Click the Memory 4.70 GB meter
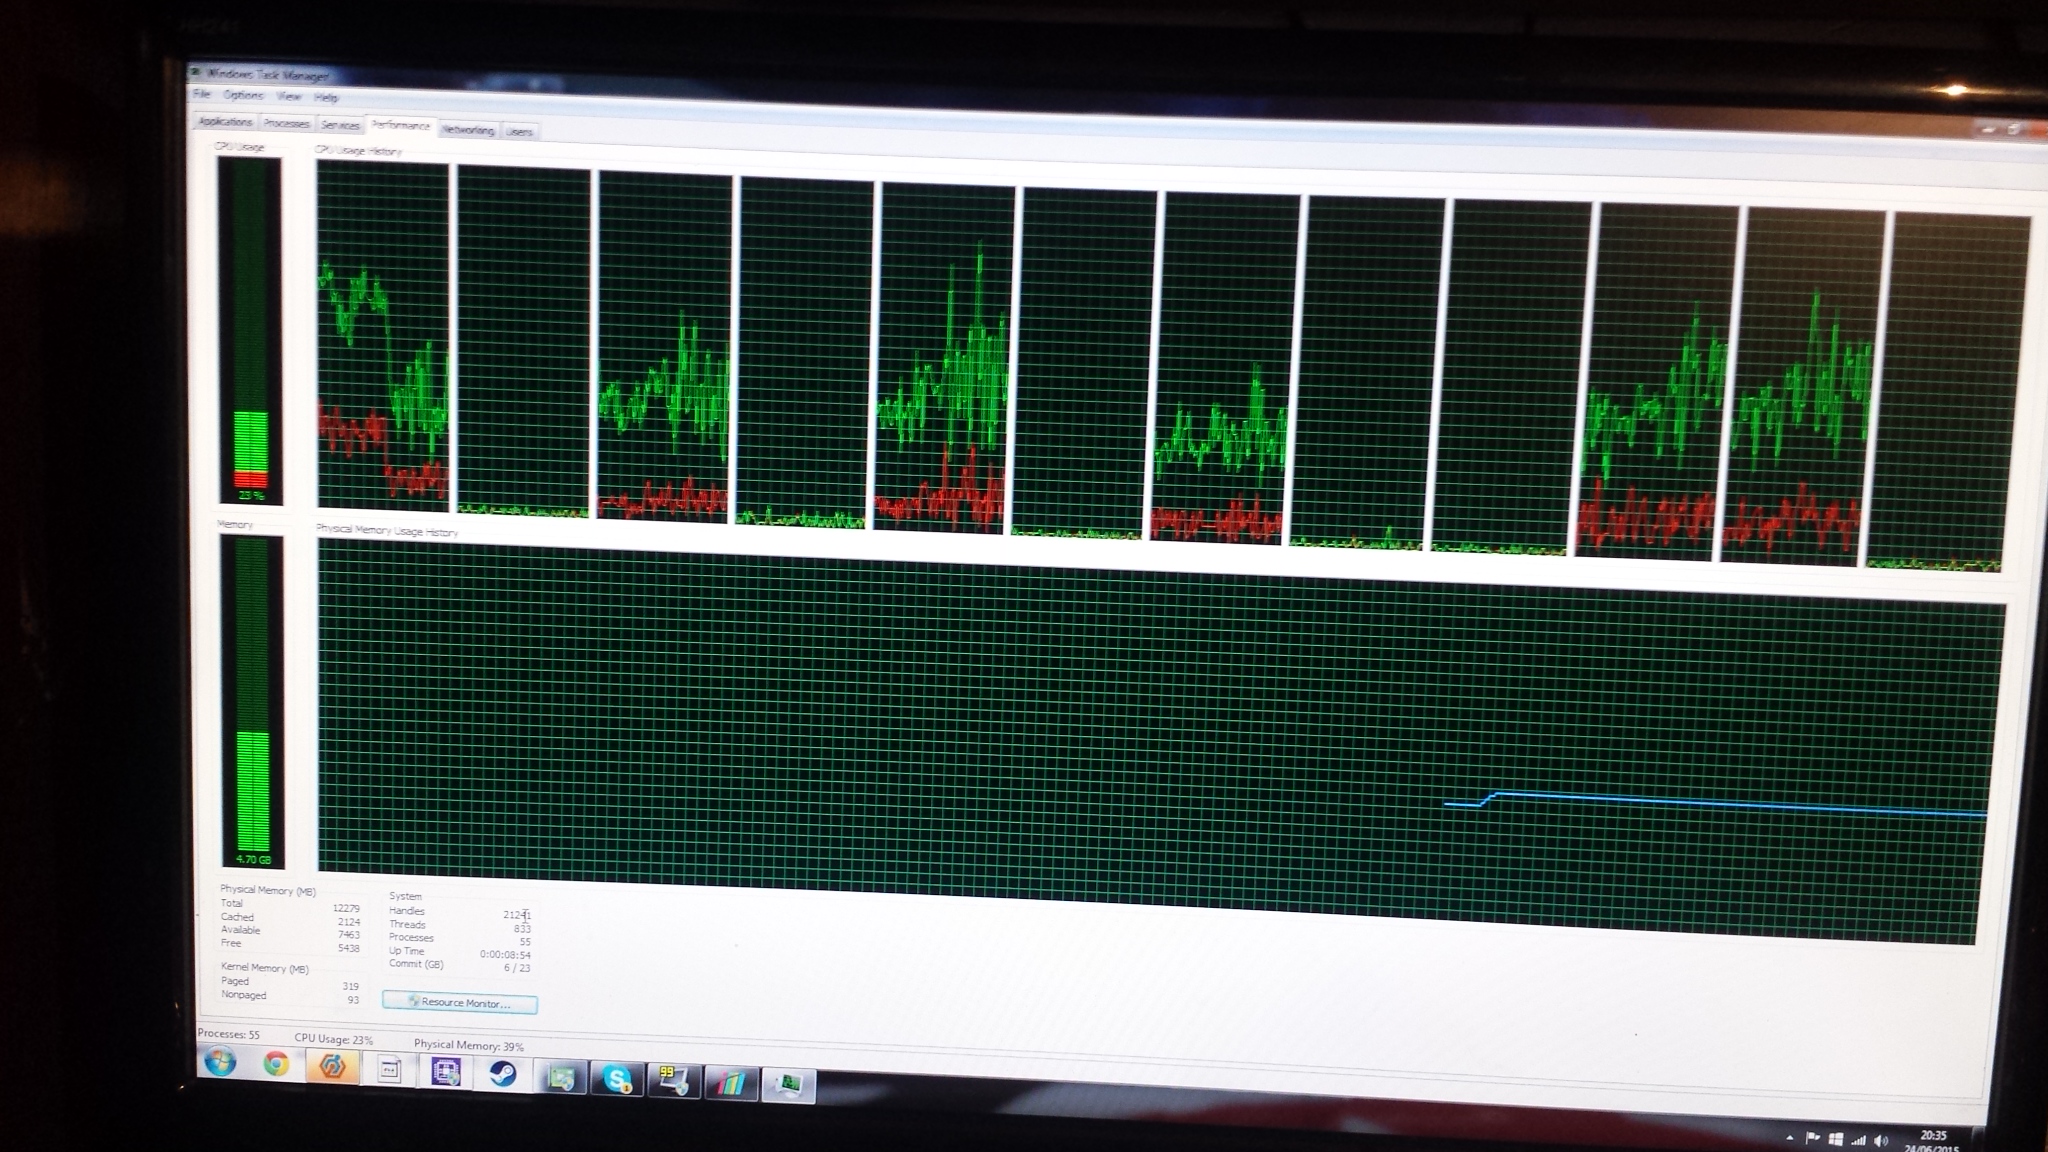The width and height of the screenshot is (2048, 1152). click(x=252, y=701)
